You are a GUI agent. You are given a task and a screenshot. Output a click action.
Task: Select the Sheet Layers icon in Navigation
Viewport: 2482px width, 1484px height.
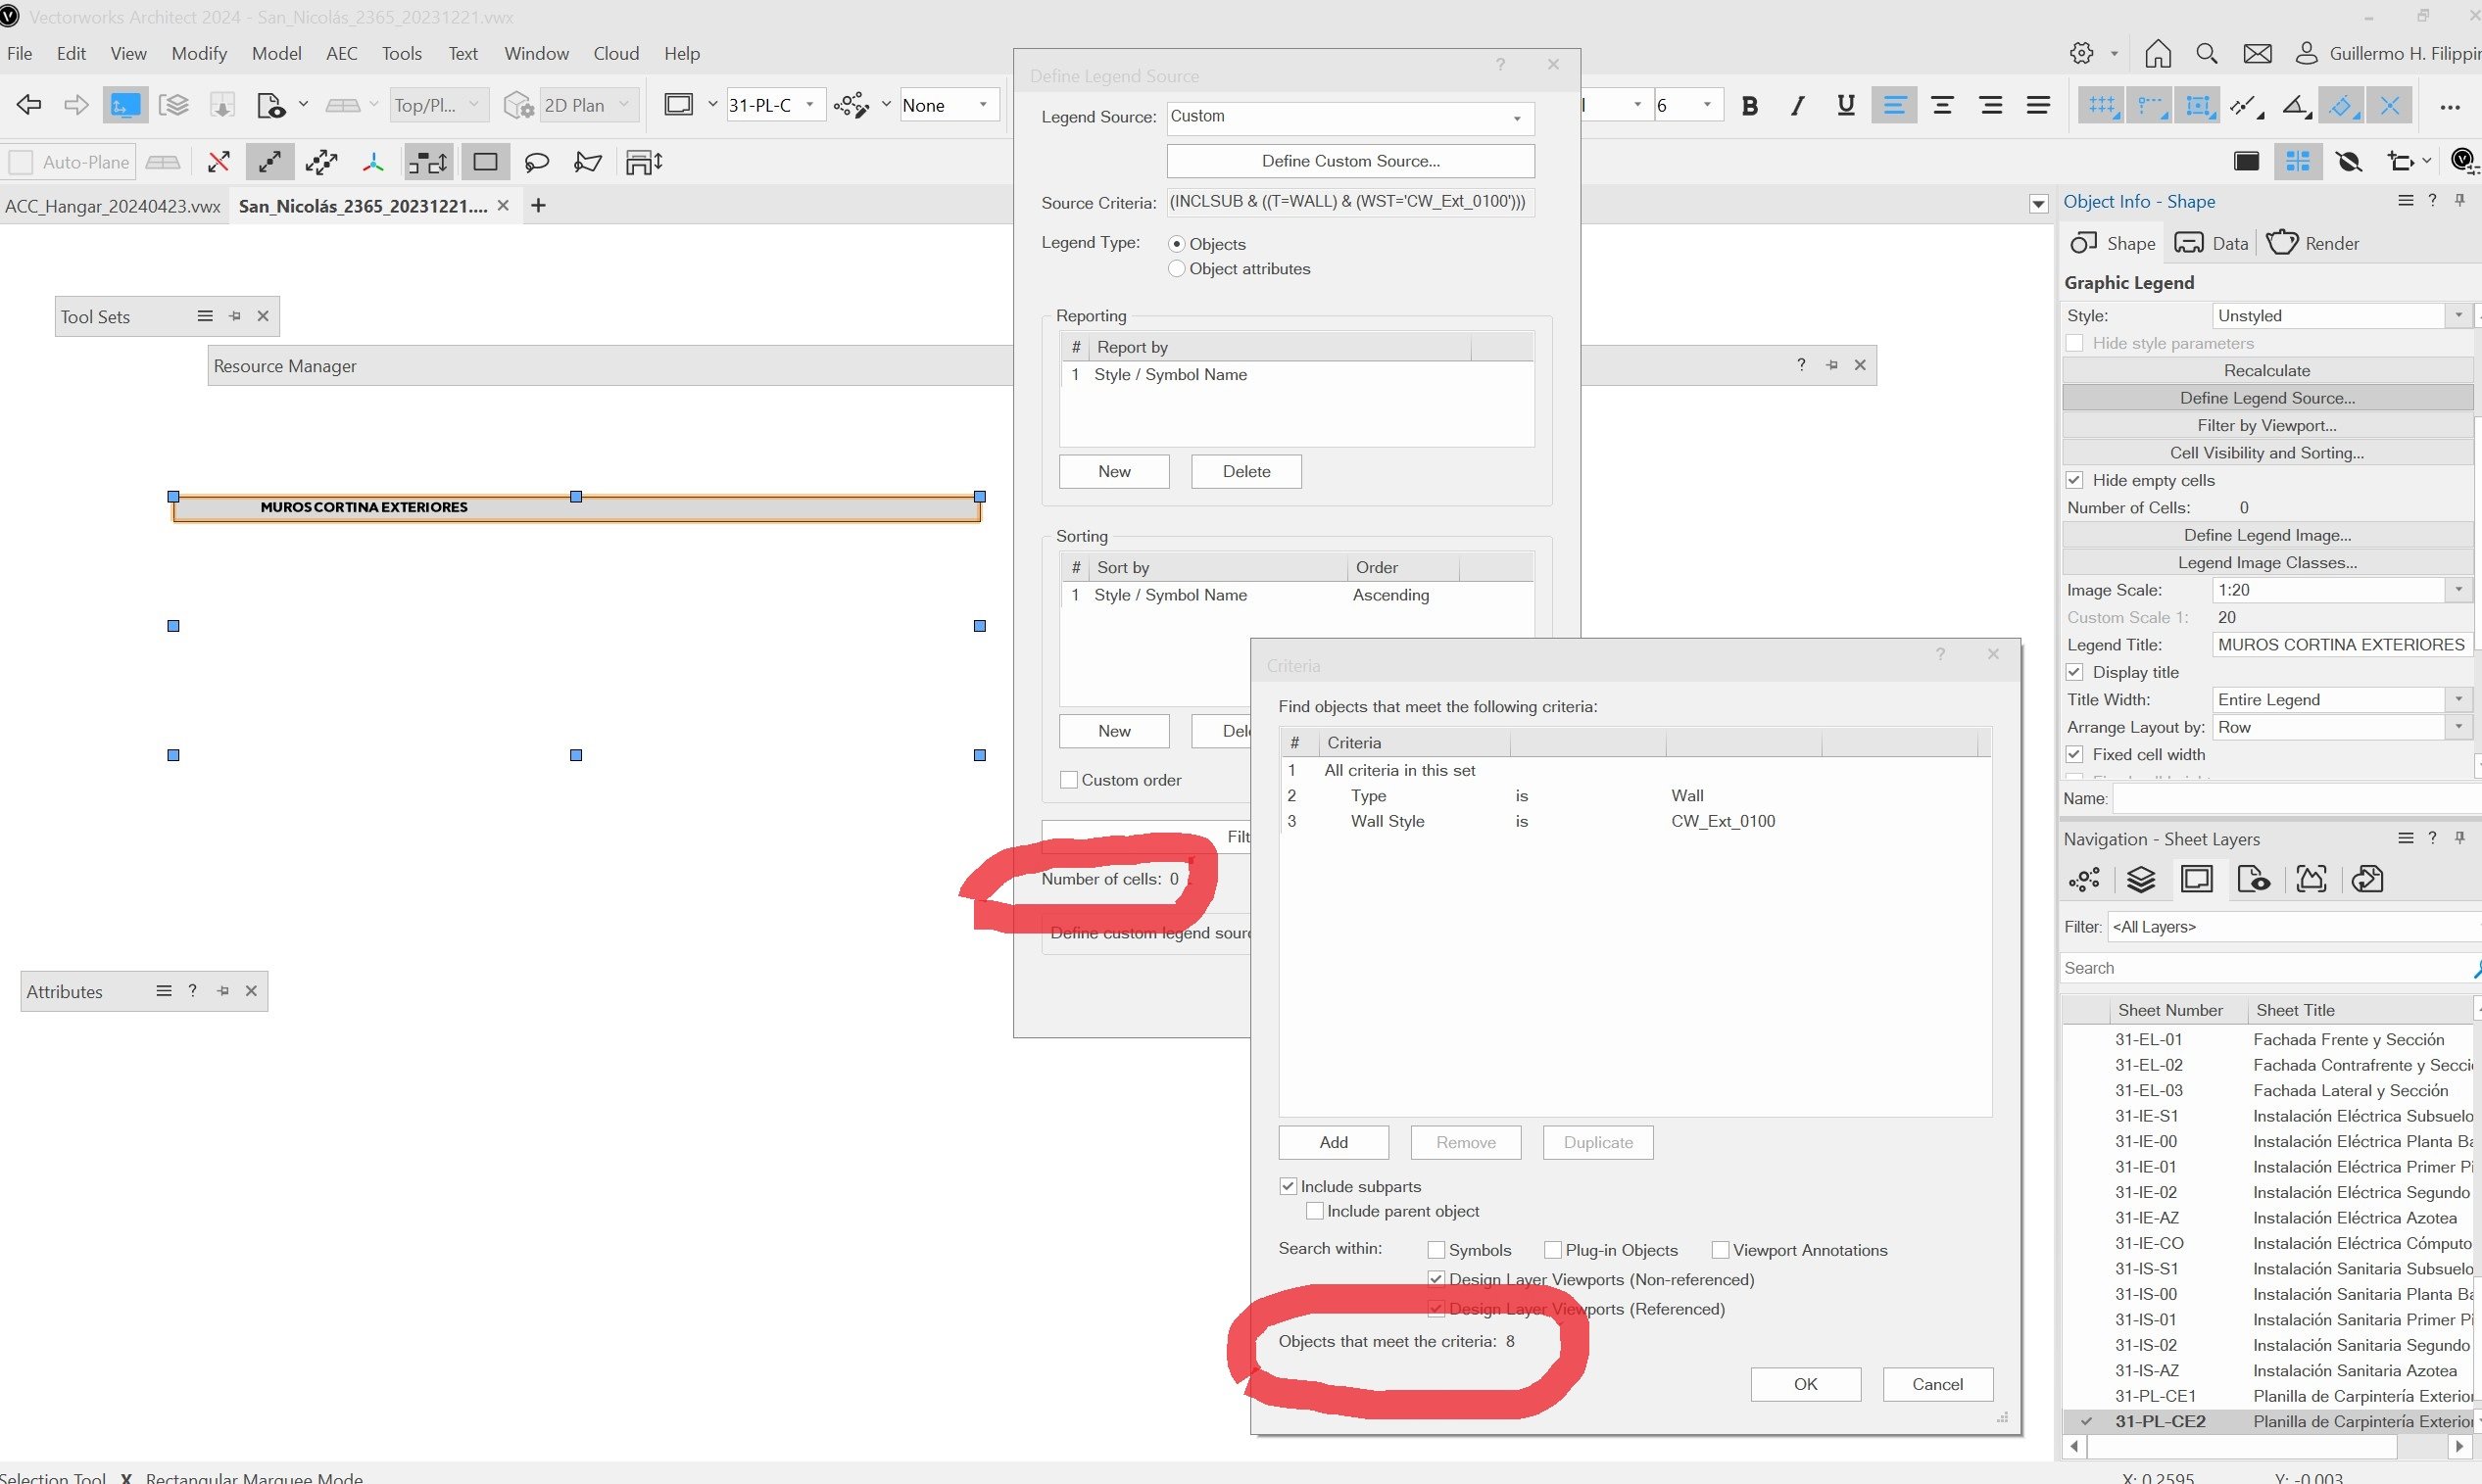(x=2197, y=879)
